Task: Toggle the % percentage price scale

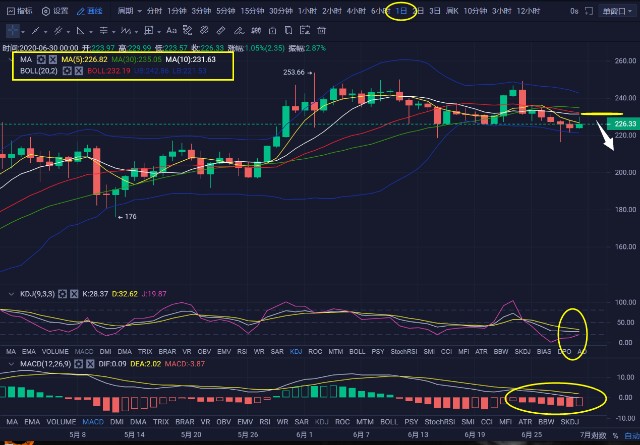Action: click(615, 436)
